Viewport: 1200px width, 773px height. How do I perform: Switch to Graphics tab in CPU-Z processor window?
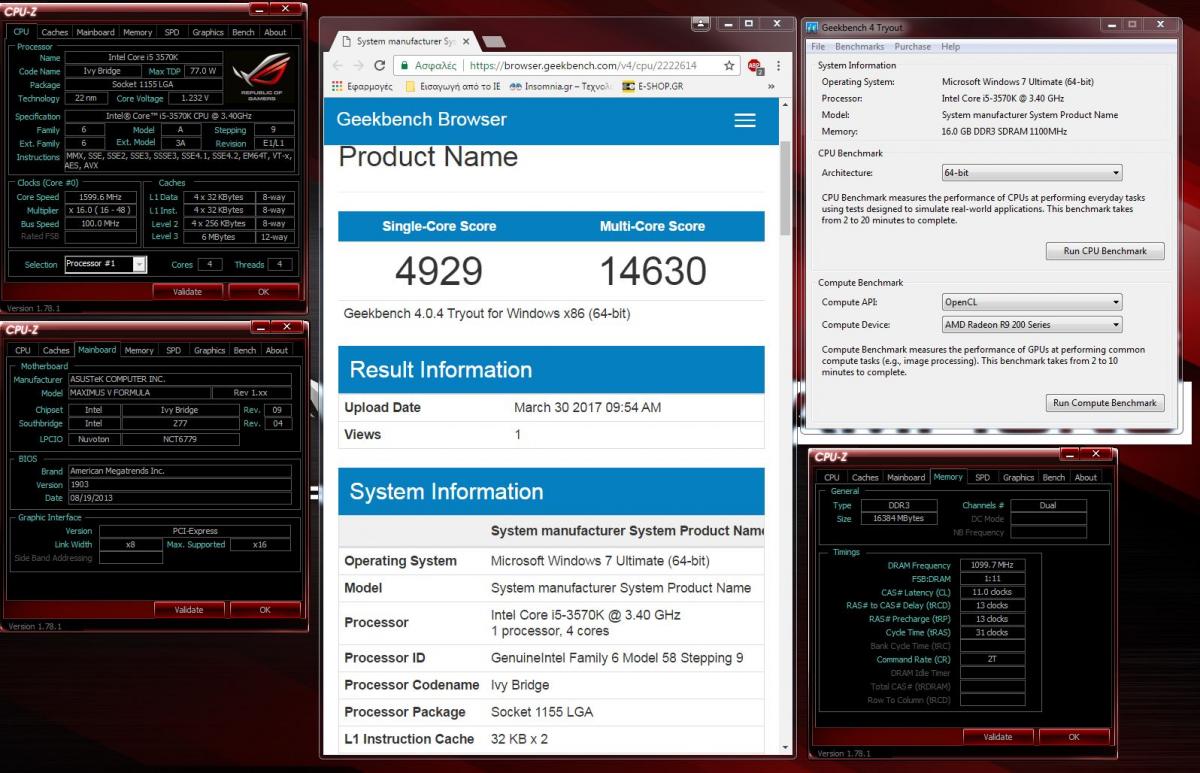click(x=208, y=32)
